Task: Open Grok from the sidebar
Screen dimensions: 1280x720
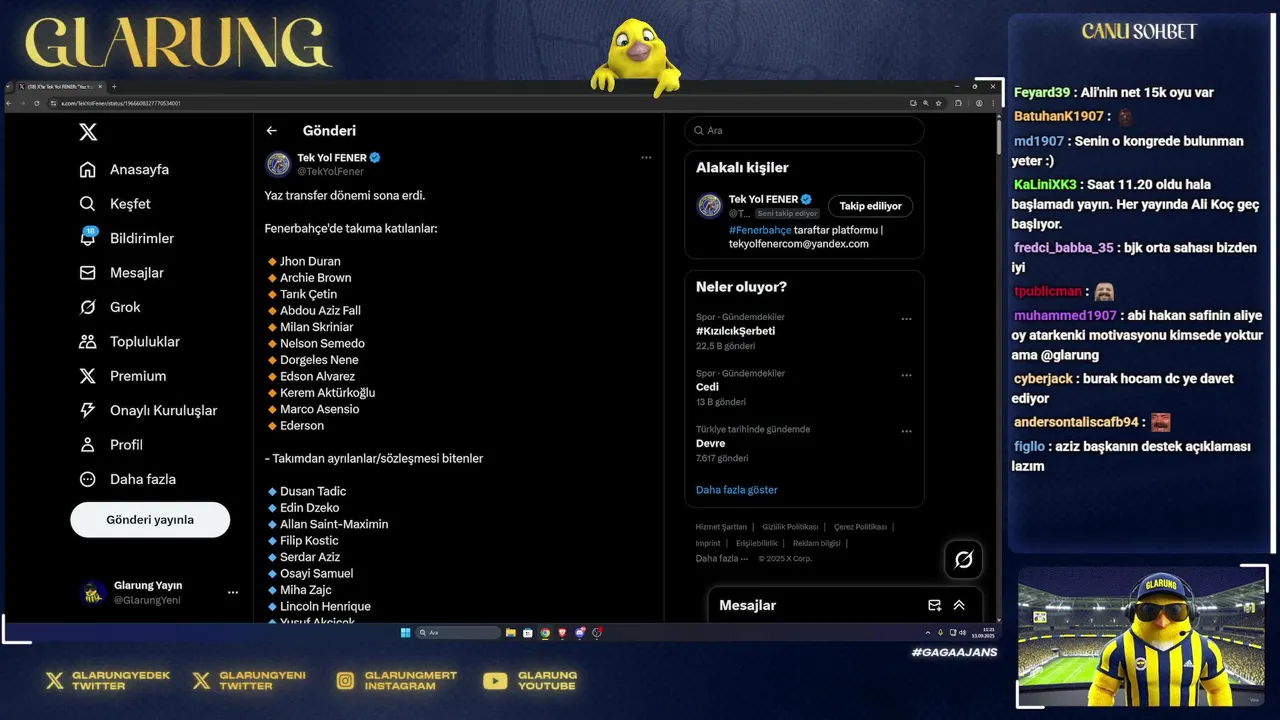Action: click(110, 307)
